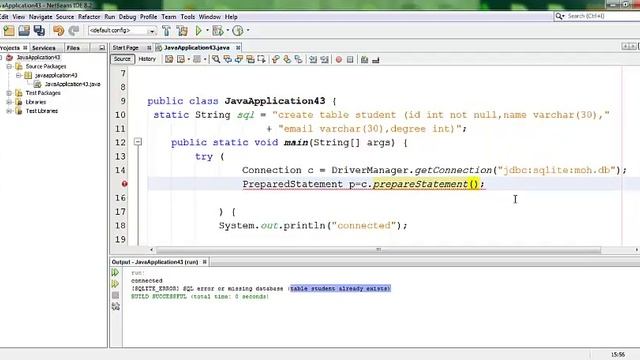Click the Next Bookmark icon
Image resolution: width=640 pixels, height=360 pixels.
(287, 60)
